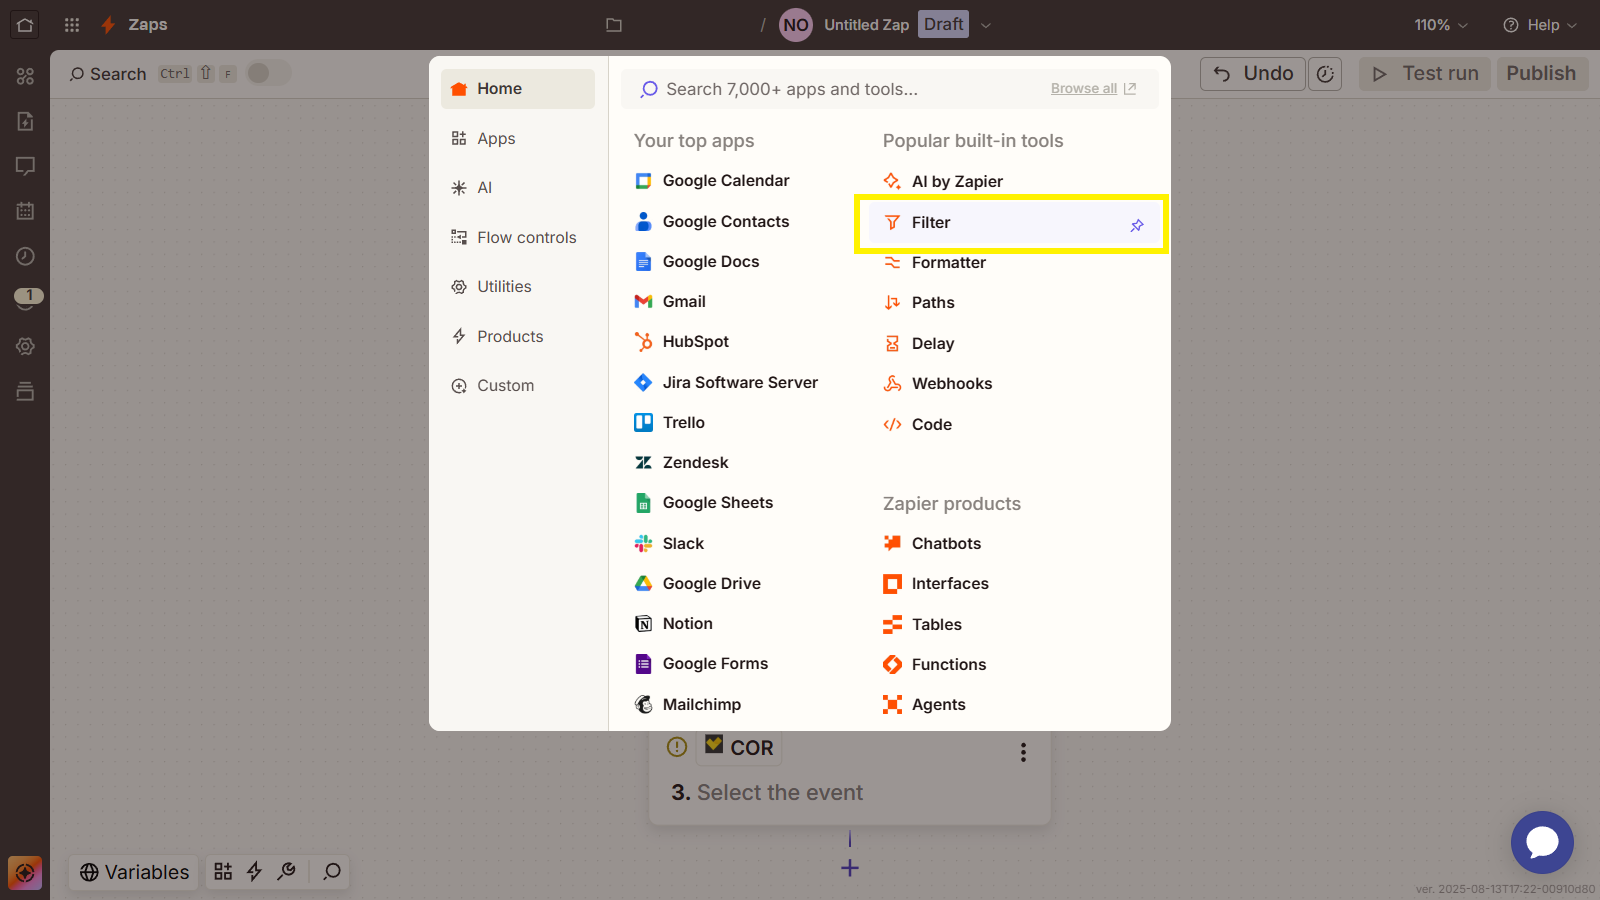The height and width of the screenshot is (900, 1600).
Task: Click the Publish button
Action: tap(1541, 74)
